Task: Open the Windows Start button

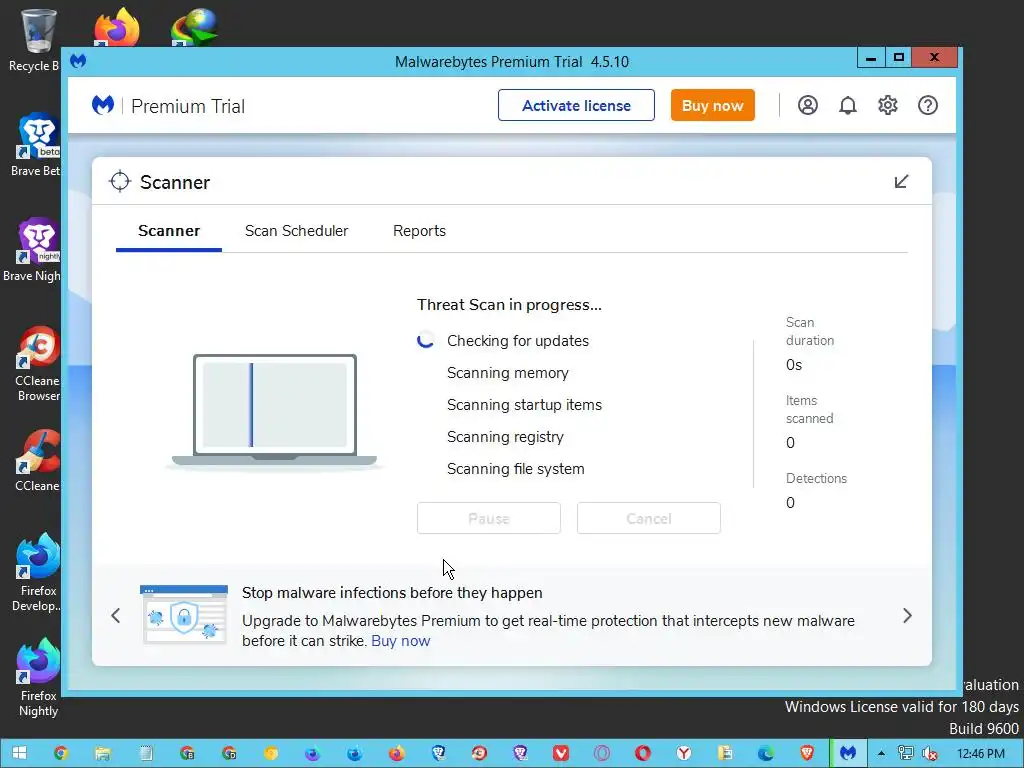Action: pos(19,753)
